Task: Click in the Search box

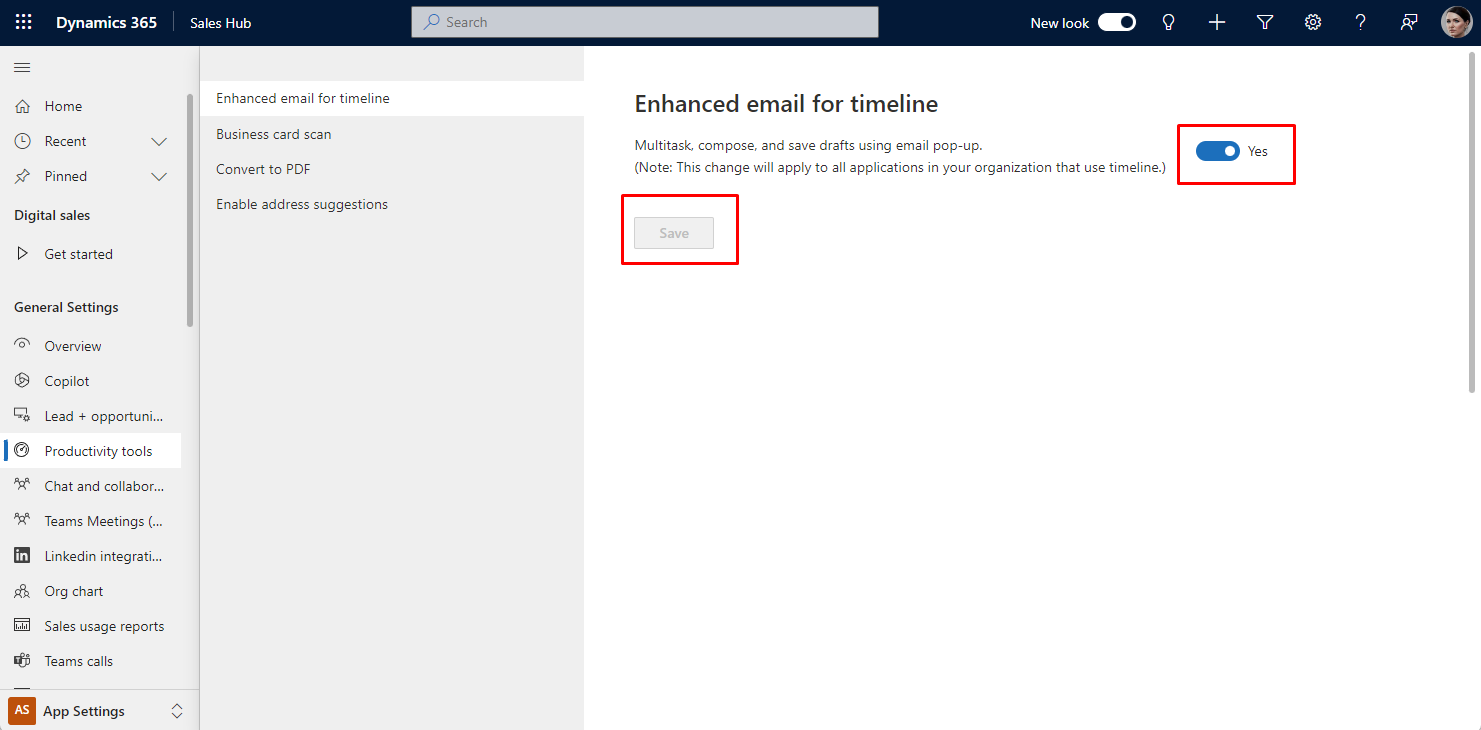Action: [645, 22]
